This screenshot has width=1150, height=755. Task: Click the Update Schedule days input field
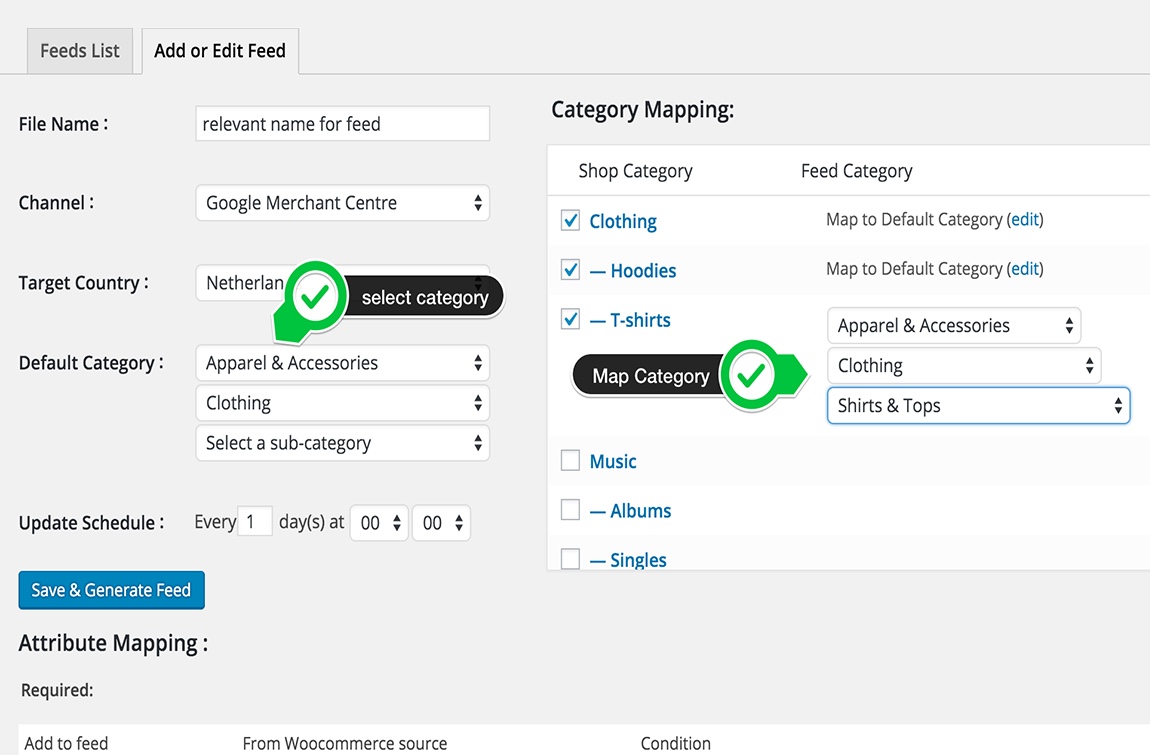coord(254,522)
